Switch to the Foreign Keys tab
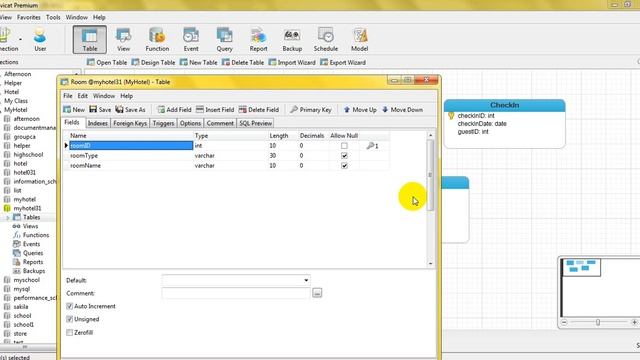Screen dimensions: 640x360 (x=130, y=123)
